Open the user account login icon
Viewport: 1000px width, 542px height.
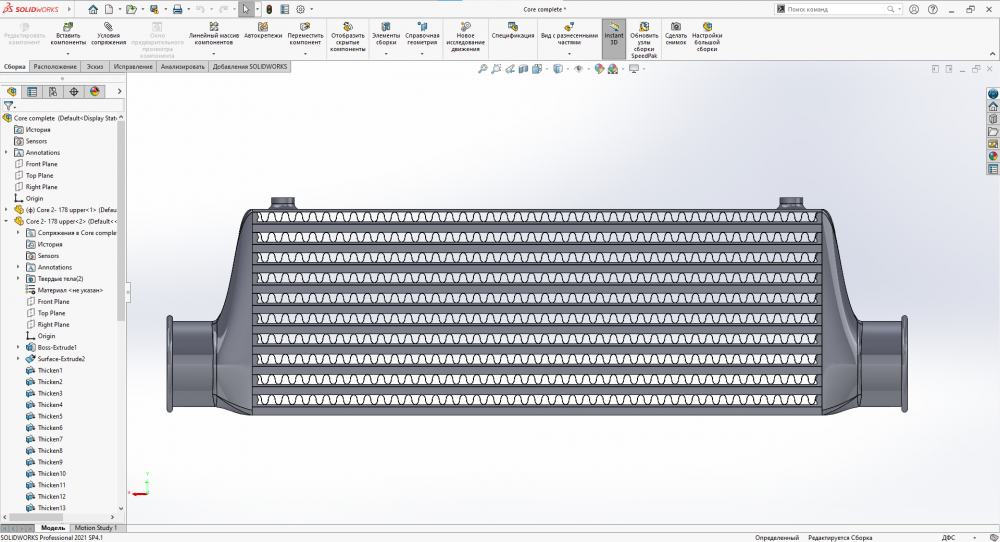click(x=915, y=9)
